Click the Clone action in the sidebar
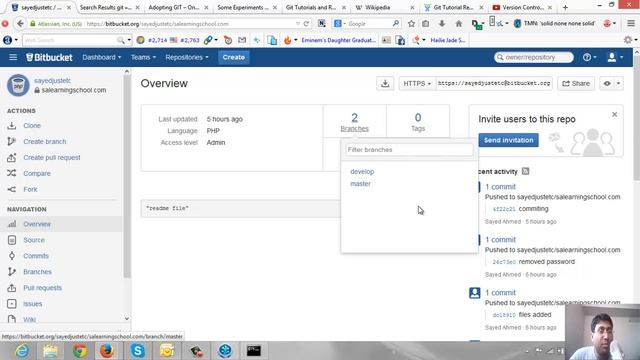The image size is (640, 360). click(32, 126)
